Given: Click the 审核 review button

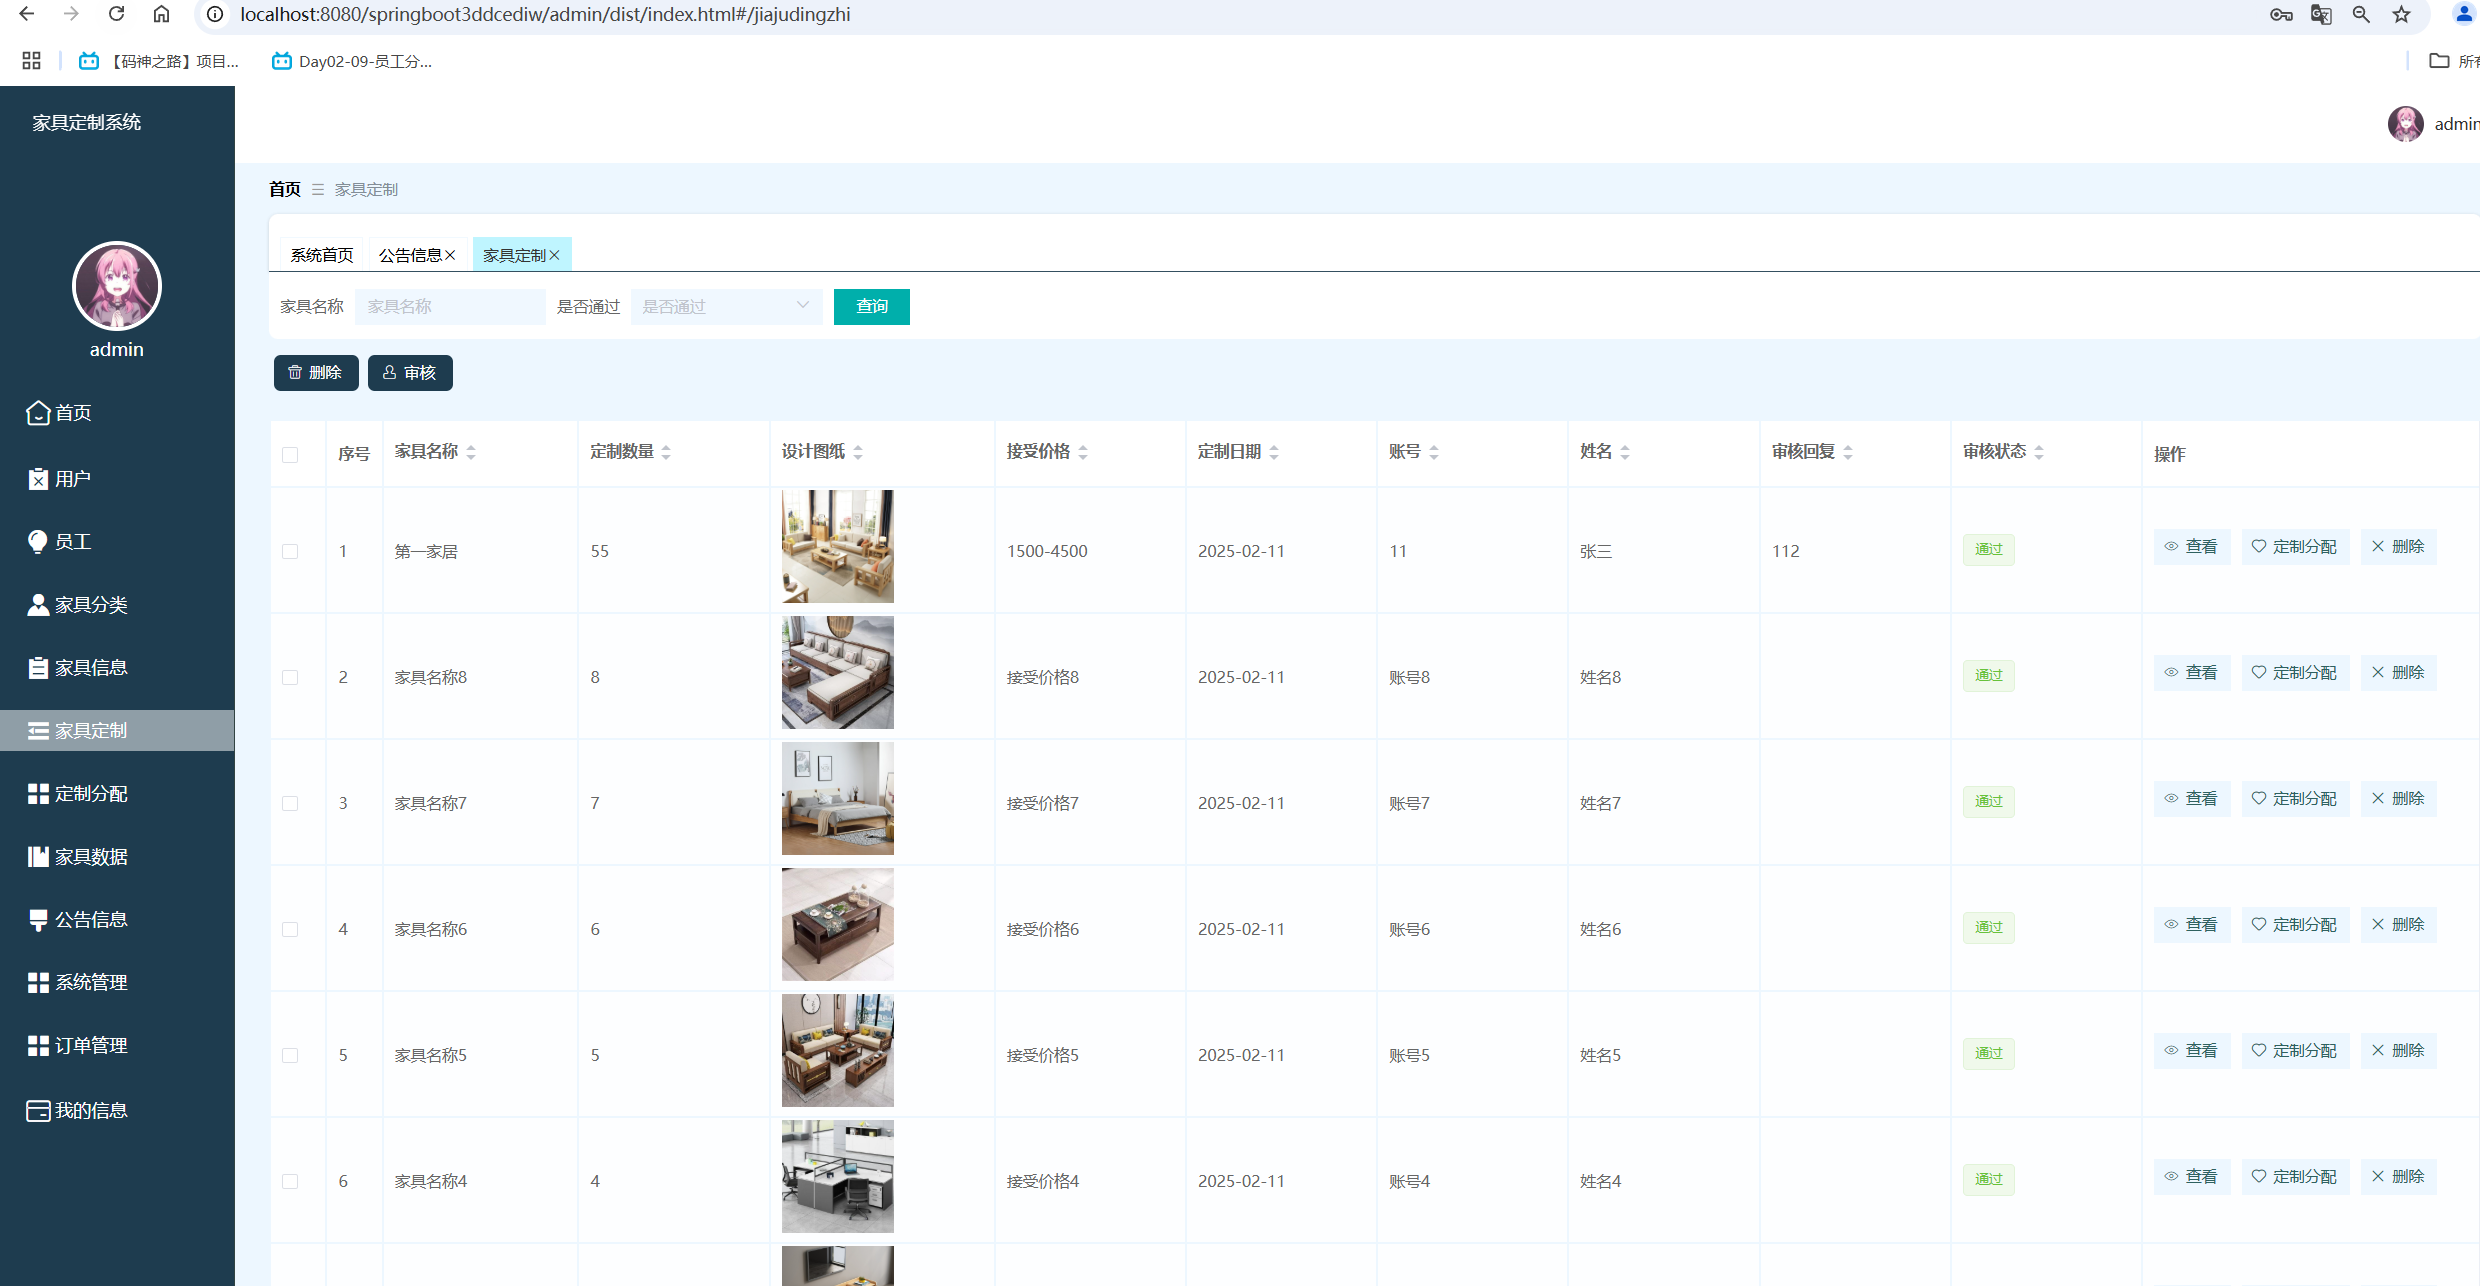Looking at the screenshot, I should pos(410,373).
